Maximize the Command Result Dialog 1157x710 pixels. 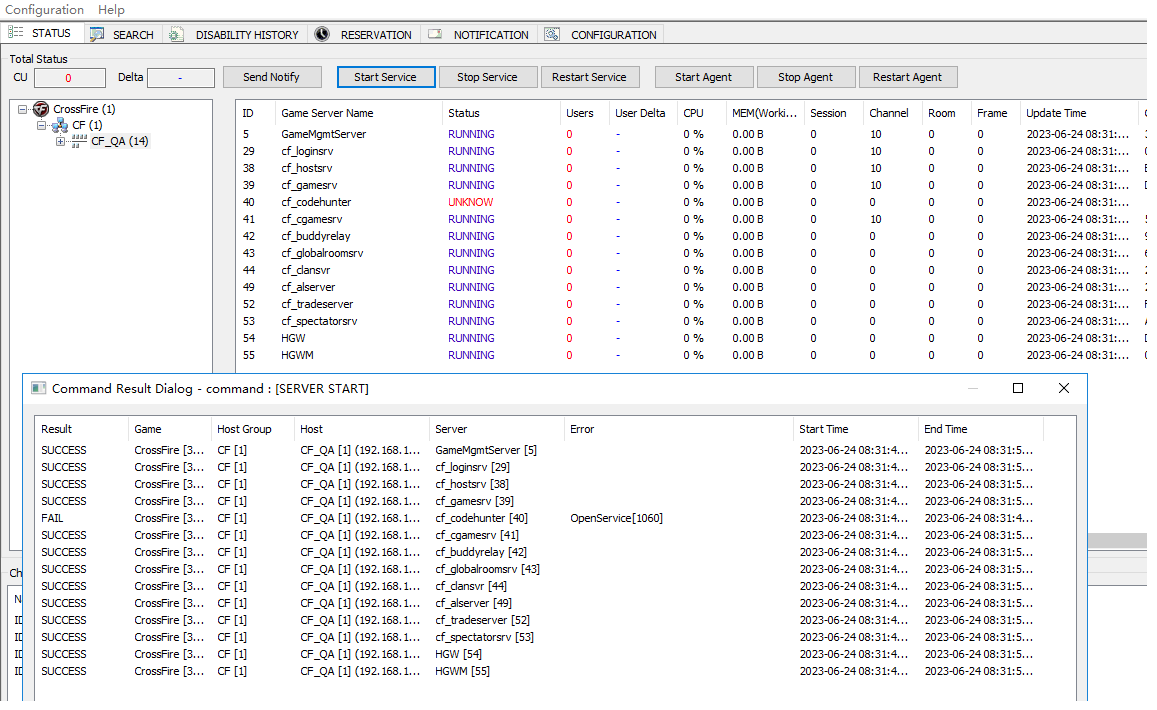(x=1018, y=388)
